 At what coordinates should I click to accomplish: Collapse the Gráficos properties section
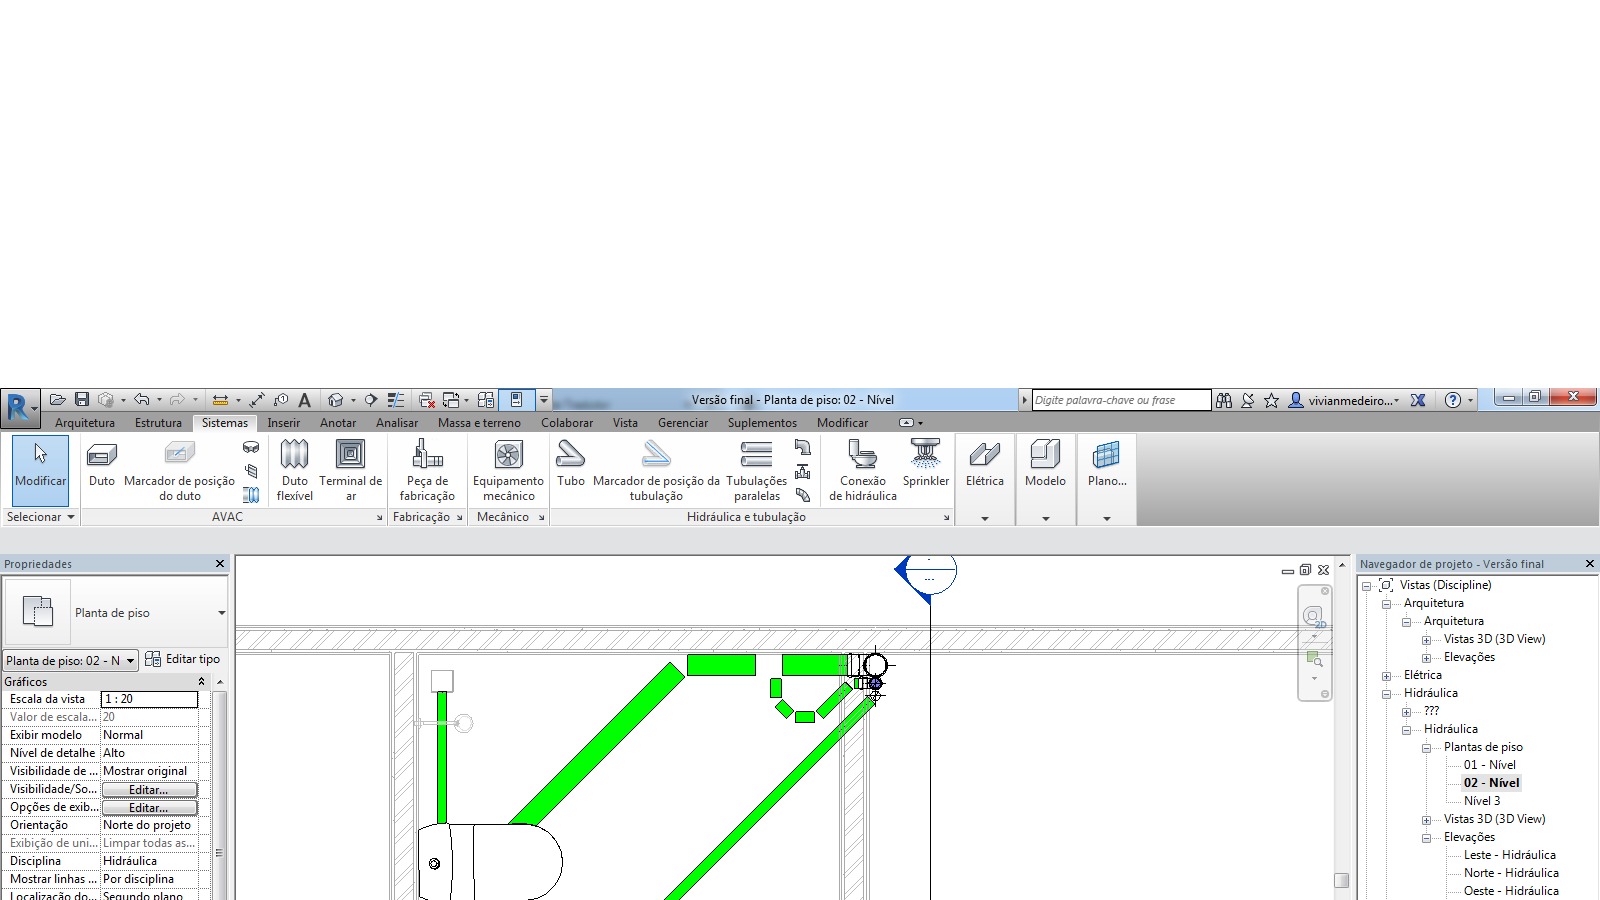201,681
